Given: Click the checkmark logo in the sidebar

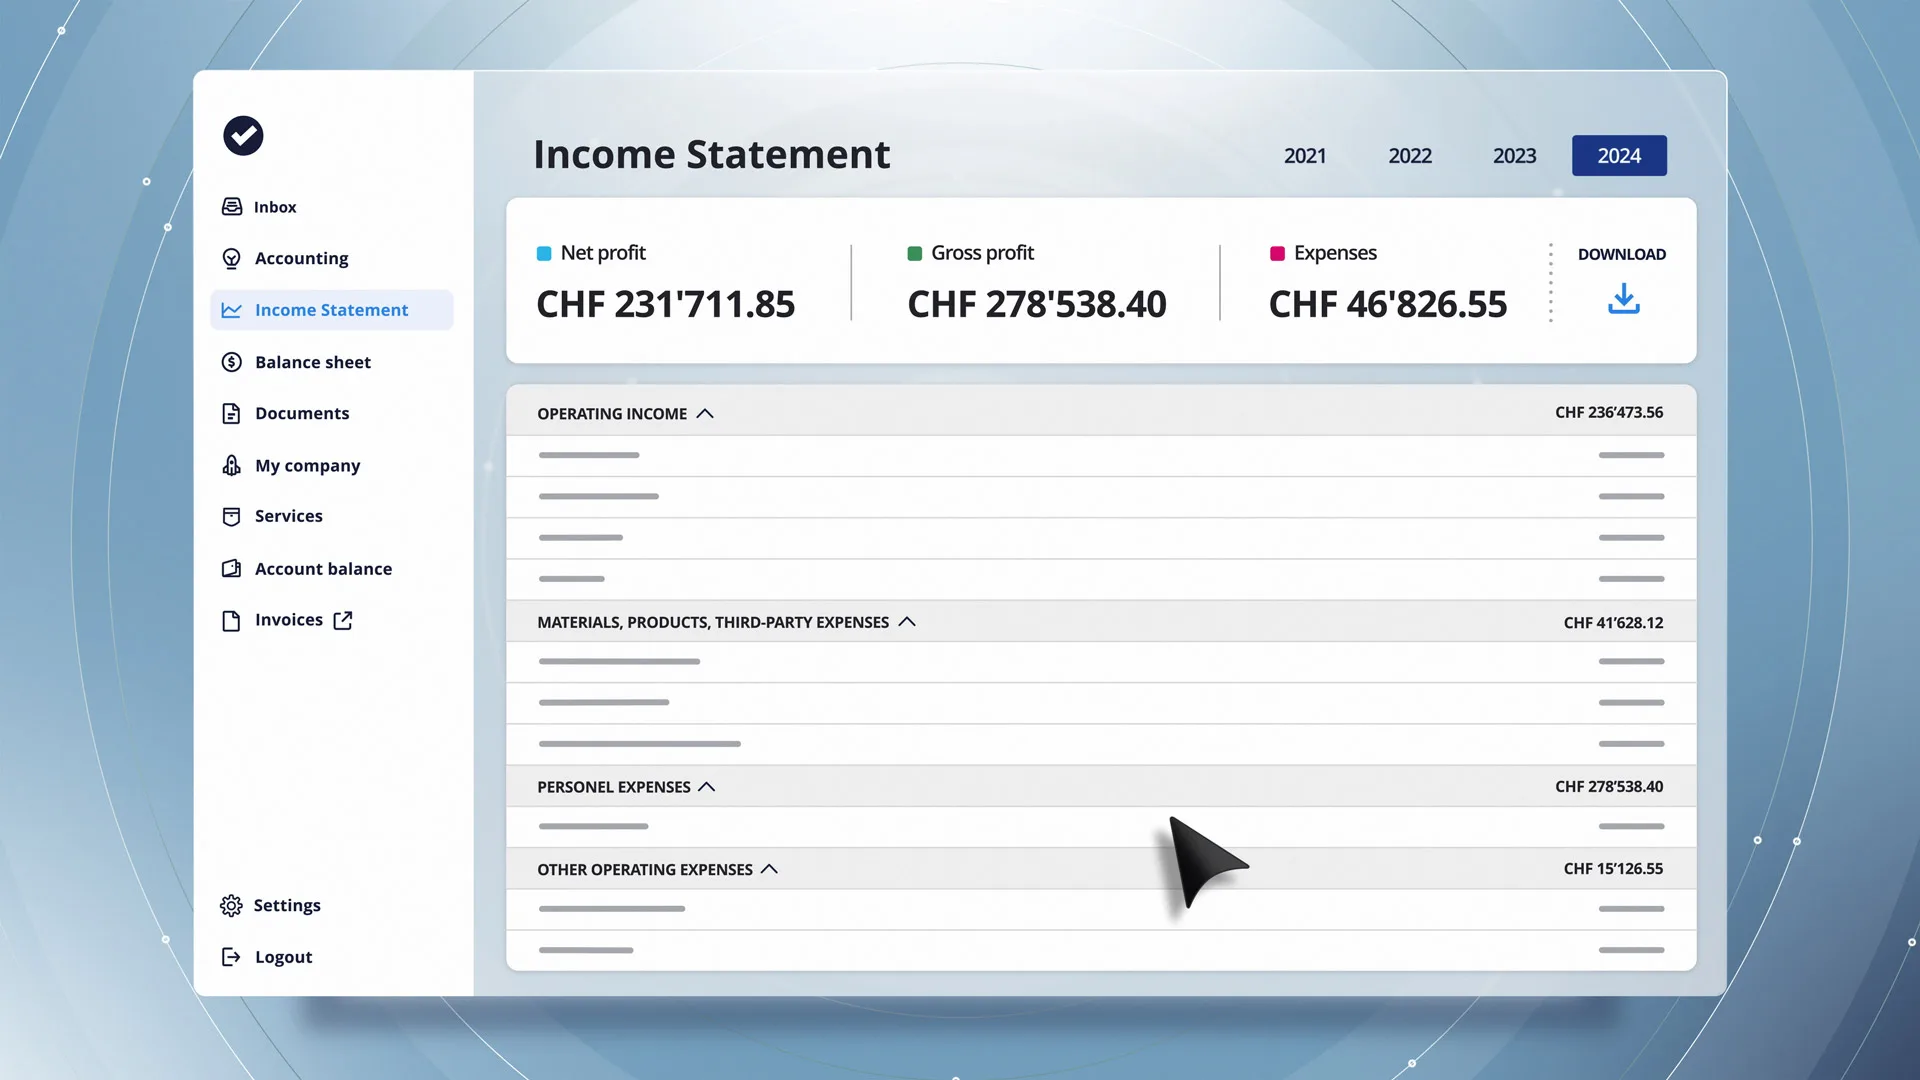Looking at the screenshot, I should [x=243, y=136].
